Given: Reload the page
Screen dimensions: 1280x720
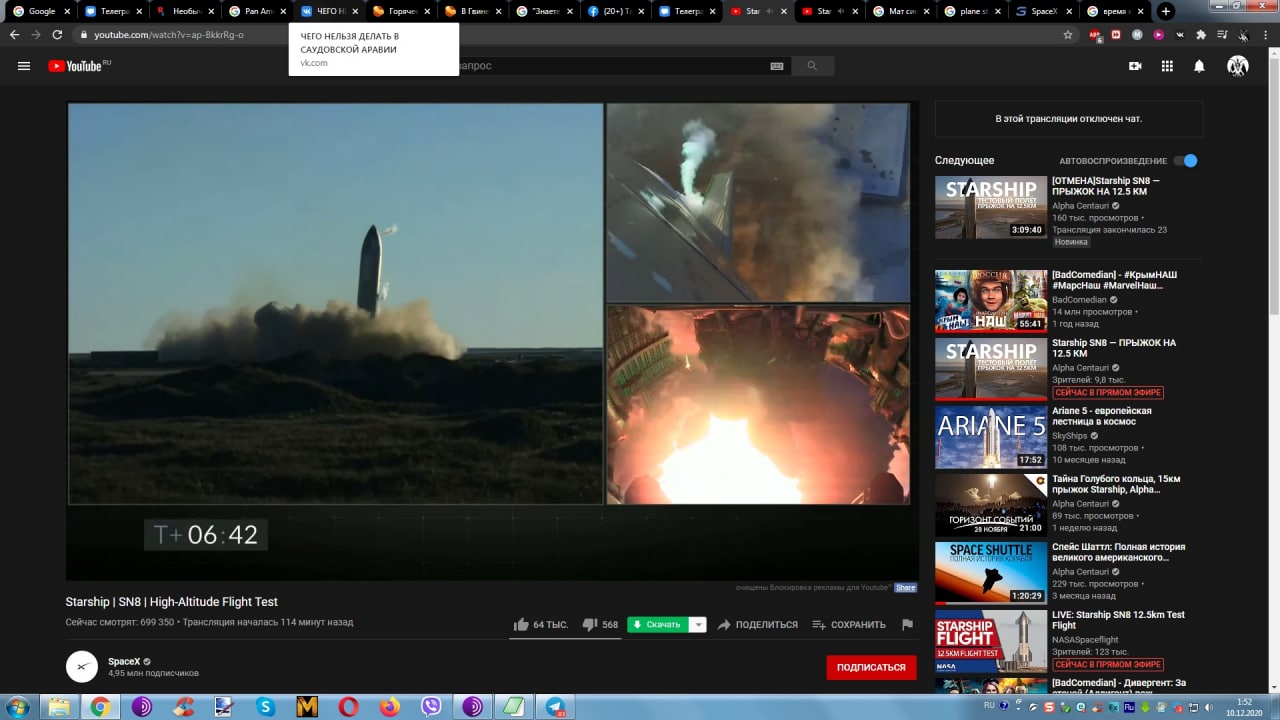Looking at the screenshot, I should tap(57, 34).
